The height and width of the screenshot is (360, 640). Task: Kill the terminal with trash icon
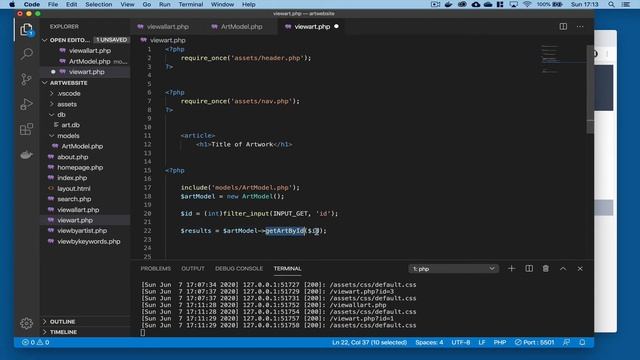click(546, 269)
